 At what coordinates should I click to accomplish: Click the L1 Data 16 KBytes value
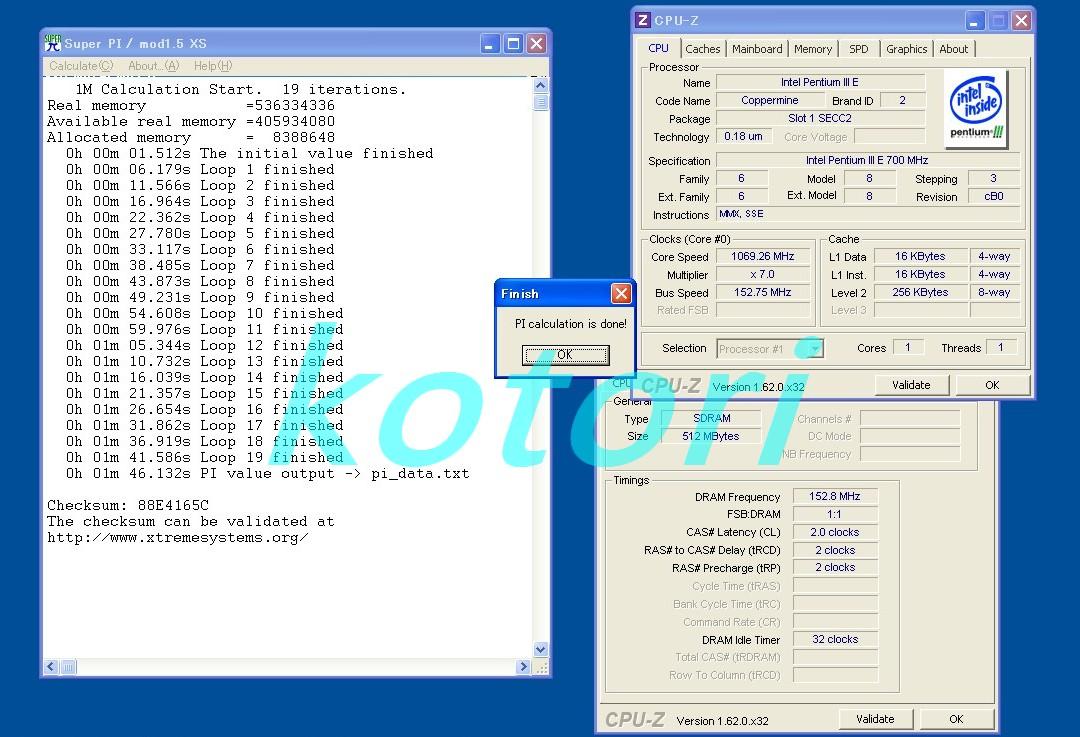pos(921,256)
